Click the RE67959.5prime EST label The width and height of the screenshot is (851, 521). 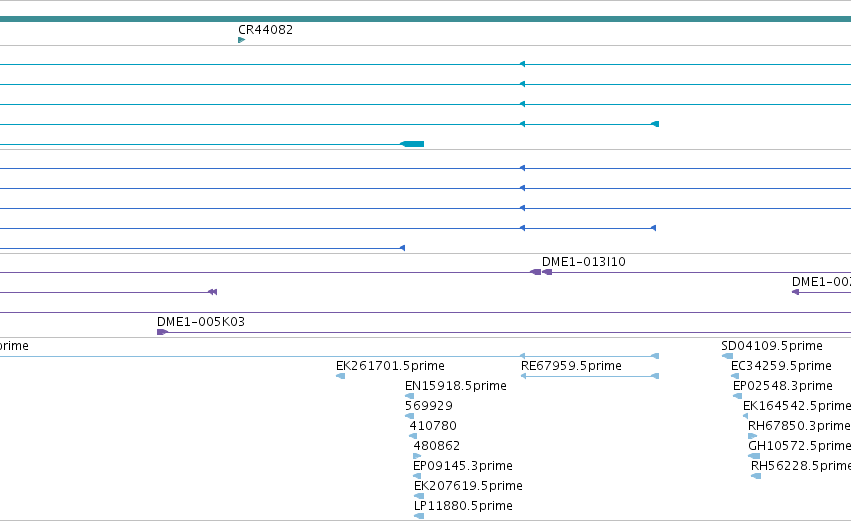[571, 366]
